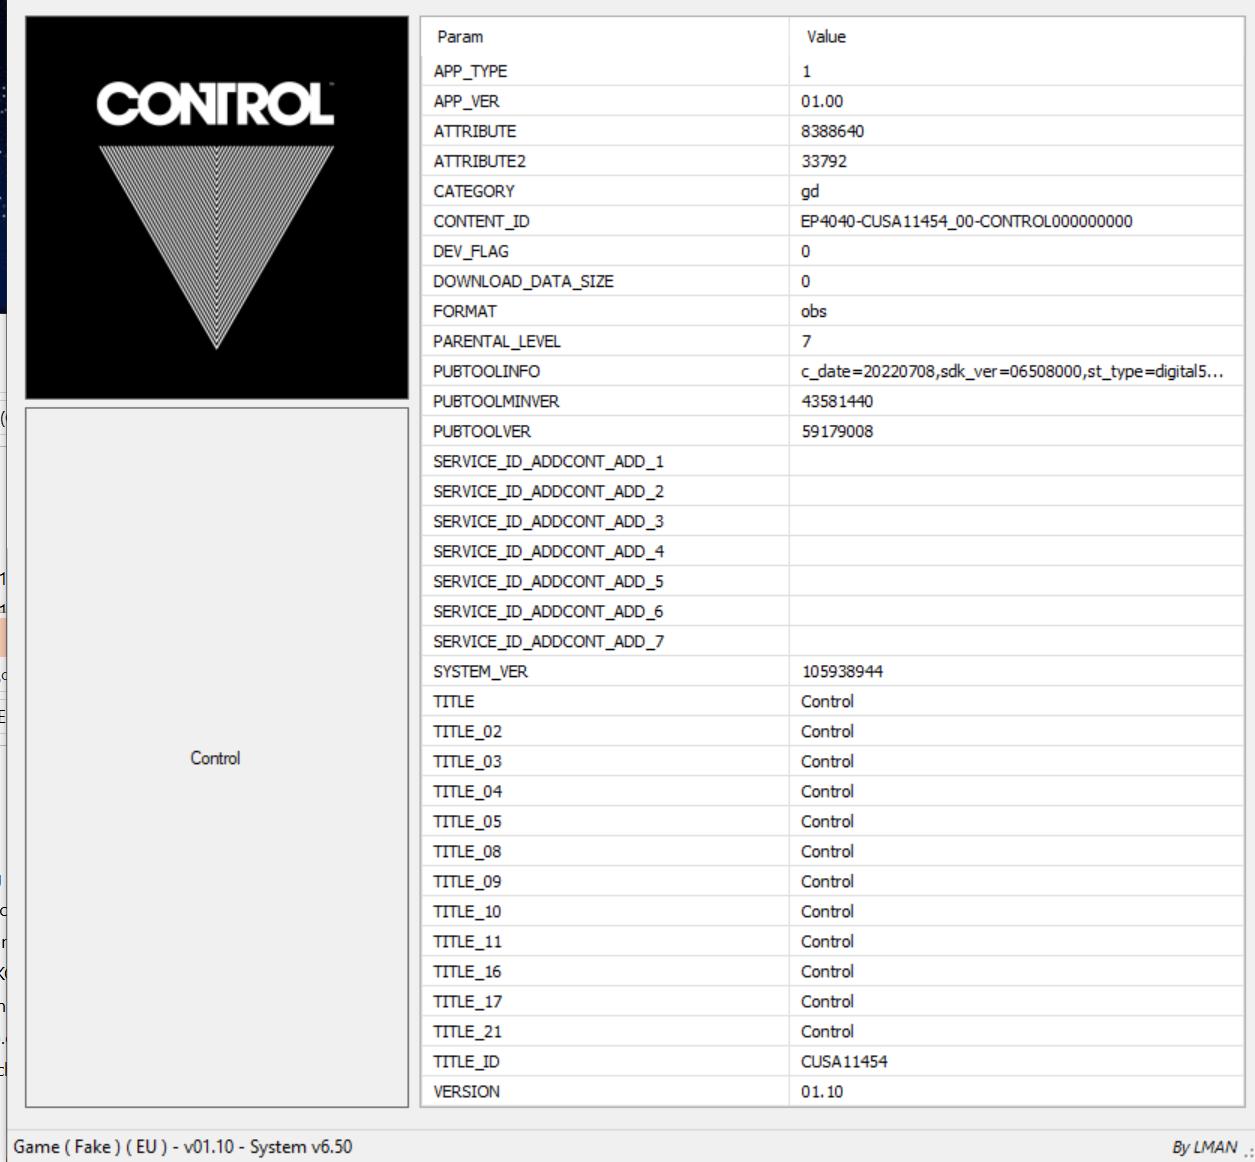Select the SERVICE_ID_ADDCONT_ADD_6 row

tap(832, 611)
